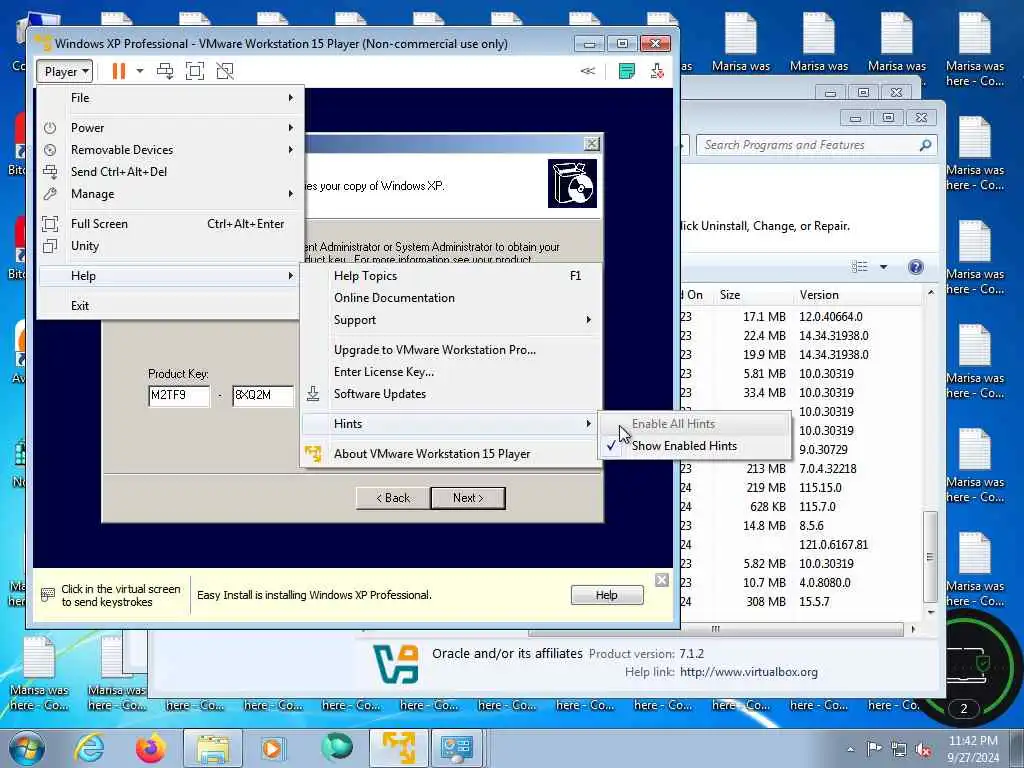
Task: Expand the power options arrow beside pause
Action: [x=140, y=71]
